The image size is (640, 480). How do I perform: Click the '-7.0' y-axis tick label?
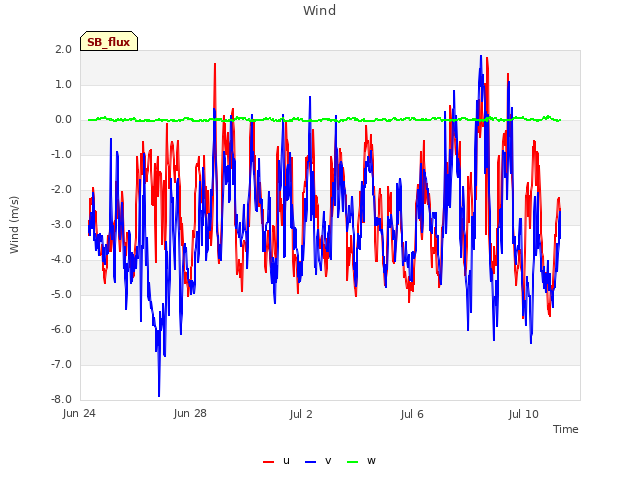click(61, 364)
